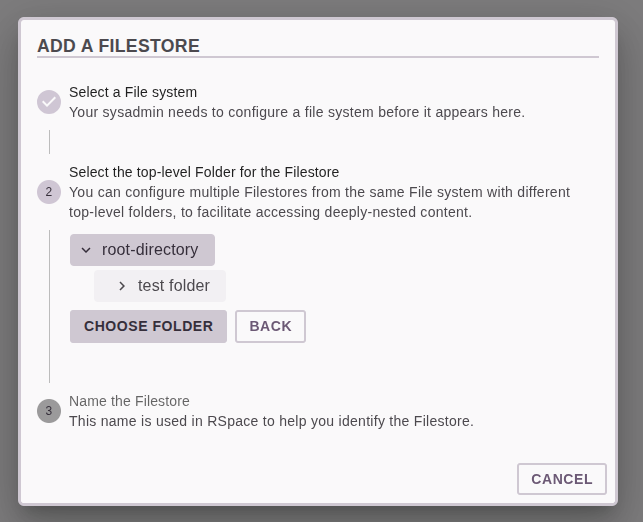Open the 'Select a File system' step heading
Image resolution: width=643 pixels, height=522 pixels.
133,92
